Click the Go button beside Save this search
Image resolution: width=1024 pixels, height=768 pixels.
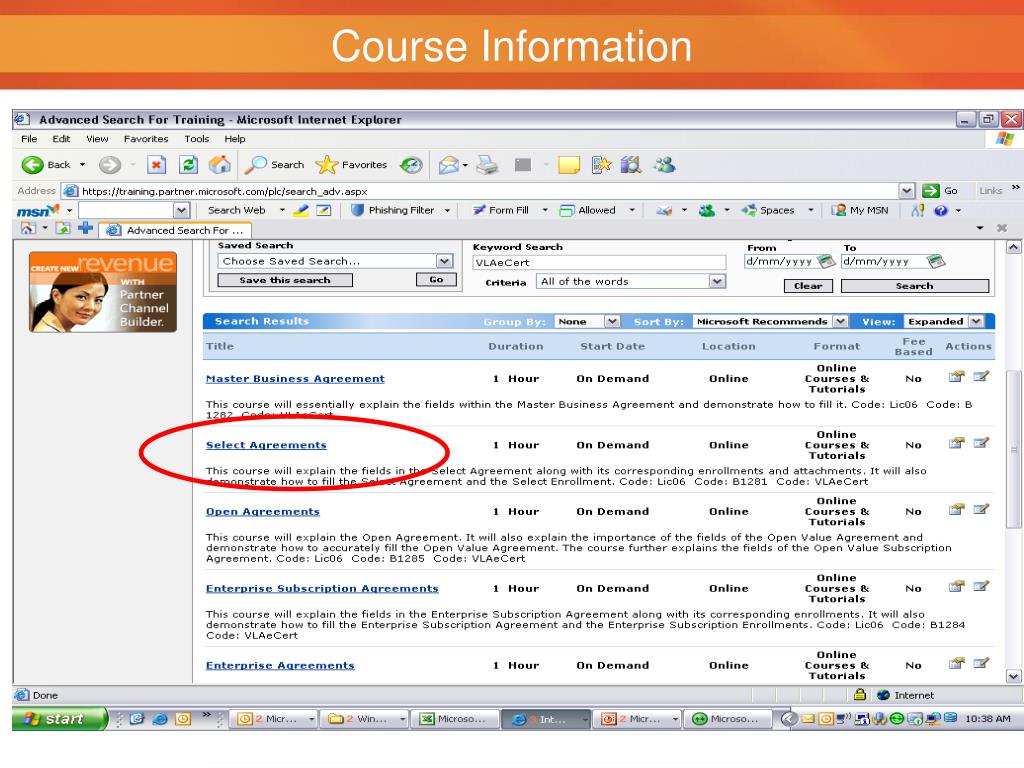(x=436, y=280)
